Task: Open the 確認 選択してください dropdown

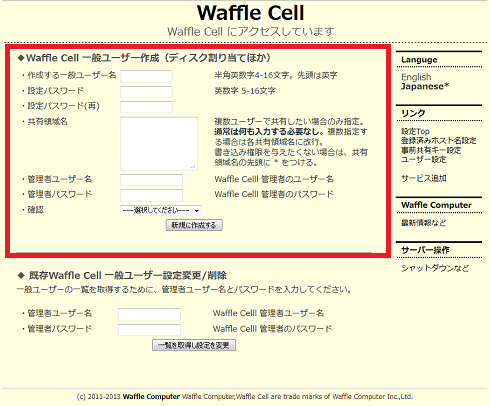Action: pos(161,210)
